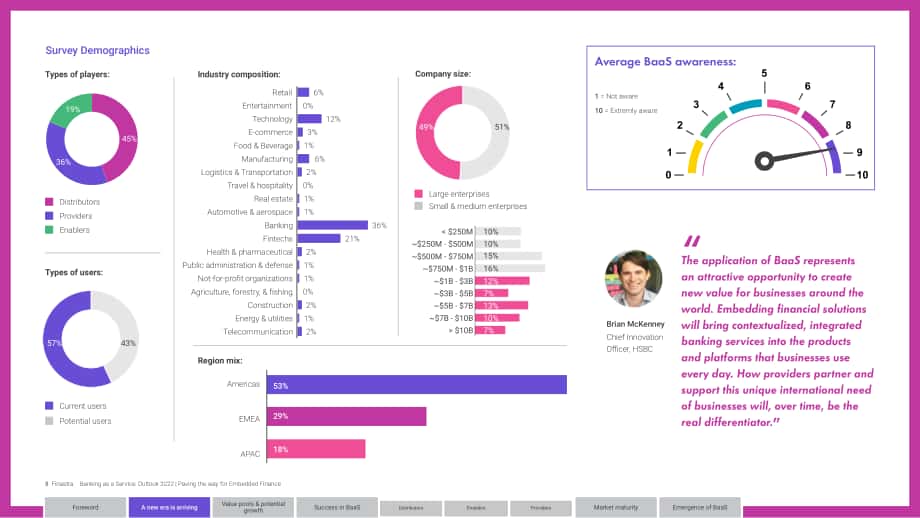Open the Foreword tab
920x518 pixels.
click(x=85, y=507)
